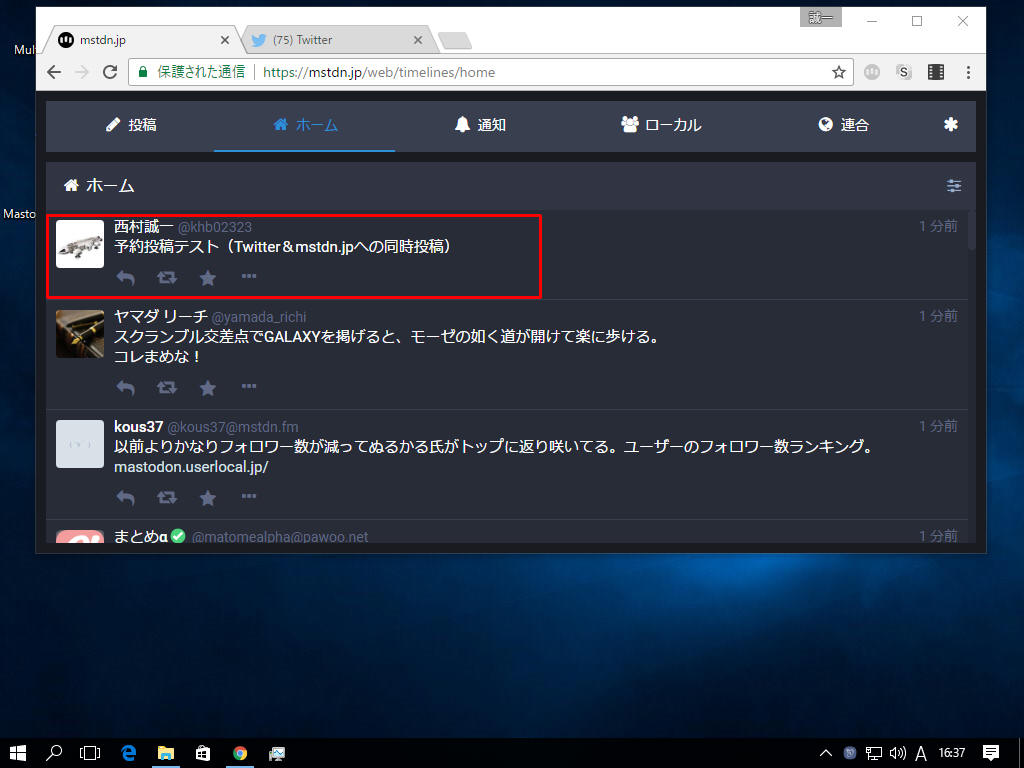Switch to the 通知 notifications tab

click(x=480, y=125)
